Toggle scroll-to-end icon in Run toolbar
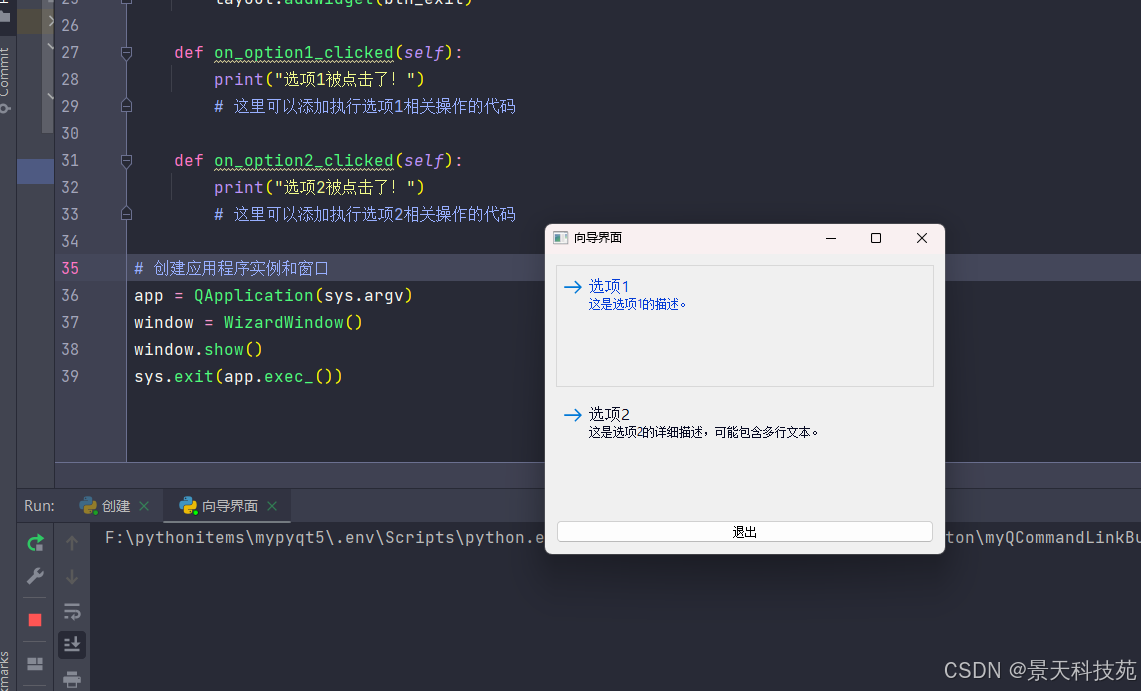The image size is (1141, 691). click(72, 644)
